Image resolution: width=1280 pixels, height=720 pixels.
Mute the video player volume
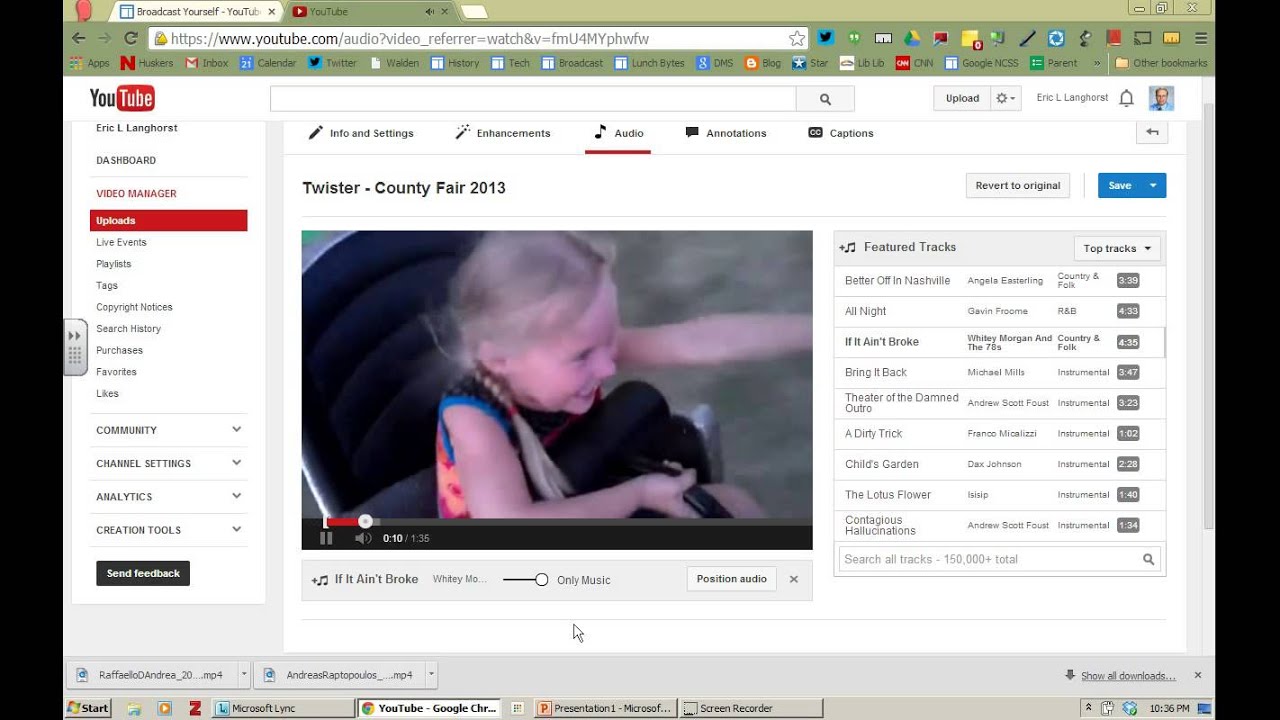[x=363, y=538]
